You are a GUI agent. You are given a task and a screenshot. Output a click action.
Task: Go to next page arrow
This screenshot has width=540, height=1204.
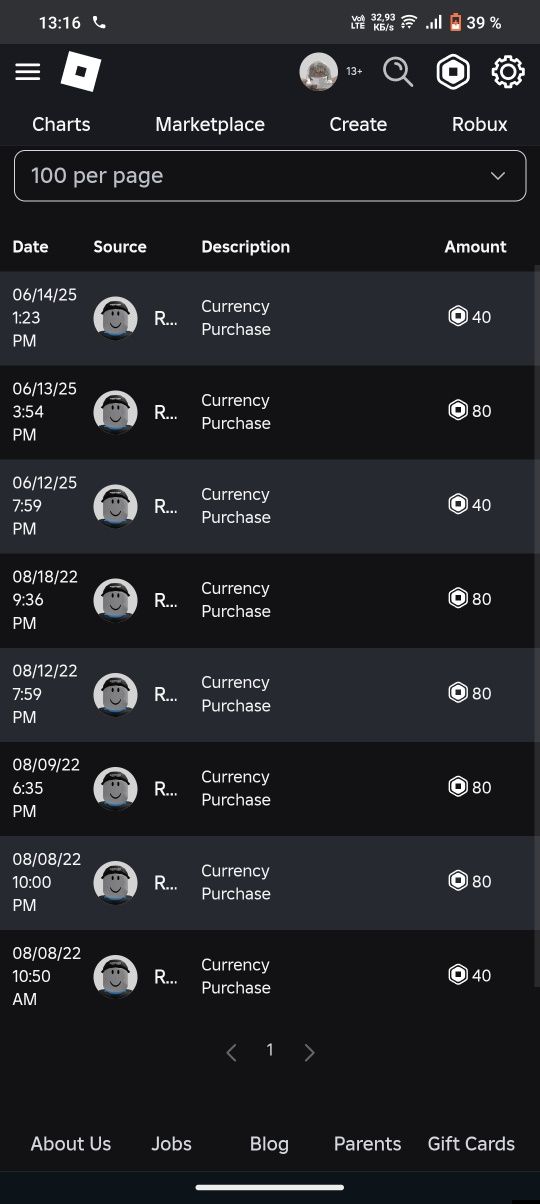point(309,1052)
